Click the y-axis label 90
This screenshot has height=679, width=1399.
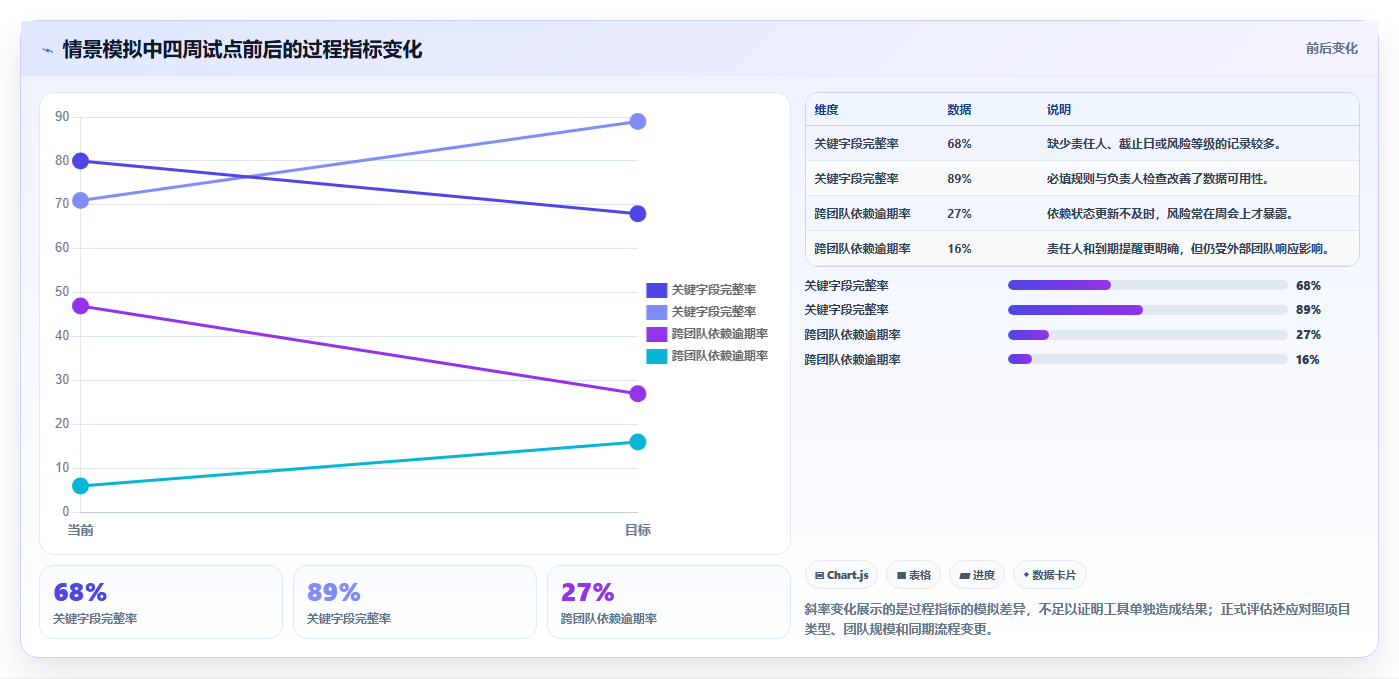pyautogui.click(x=62, y=117)
